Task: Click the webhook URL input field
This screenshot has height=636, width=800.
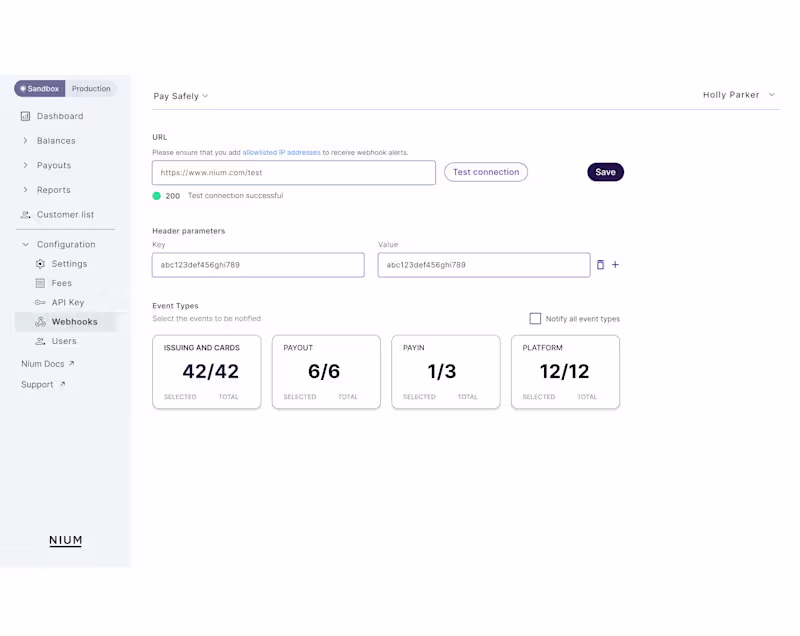Action: pyautogui.click(x=294, y=172)
